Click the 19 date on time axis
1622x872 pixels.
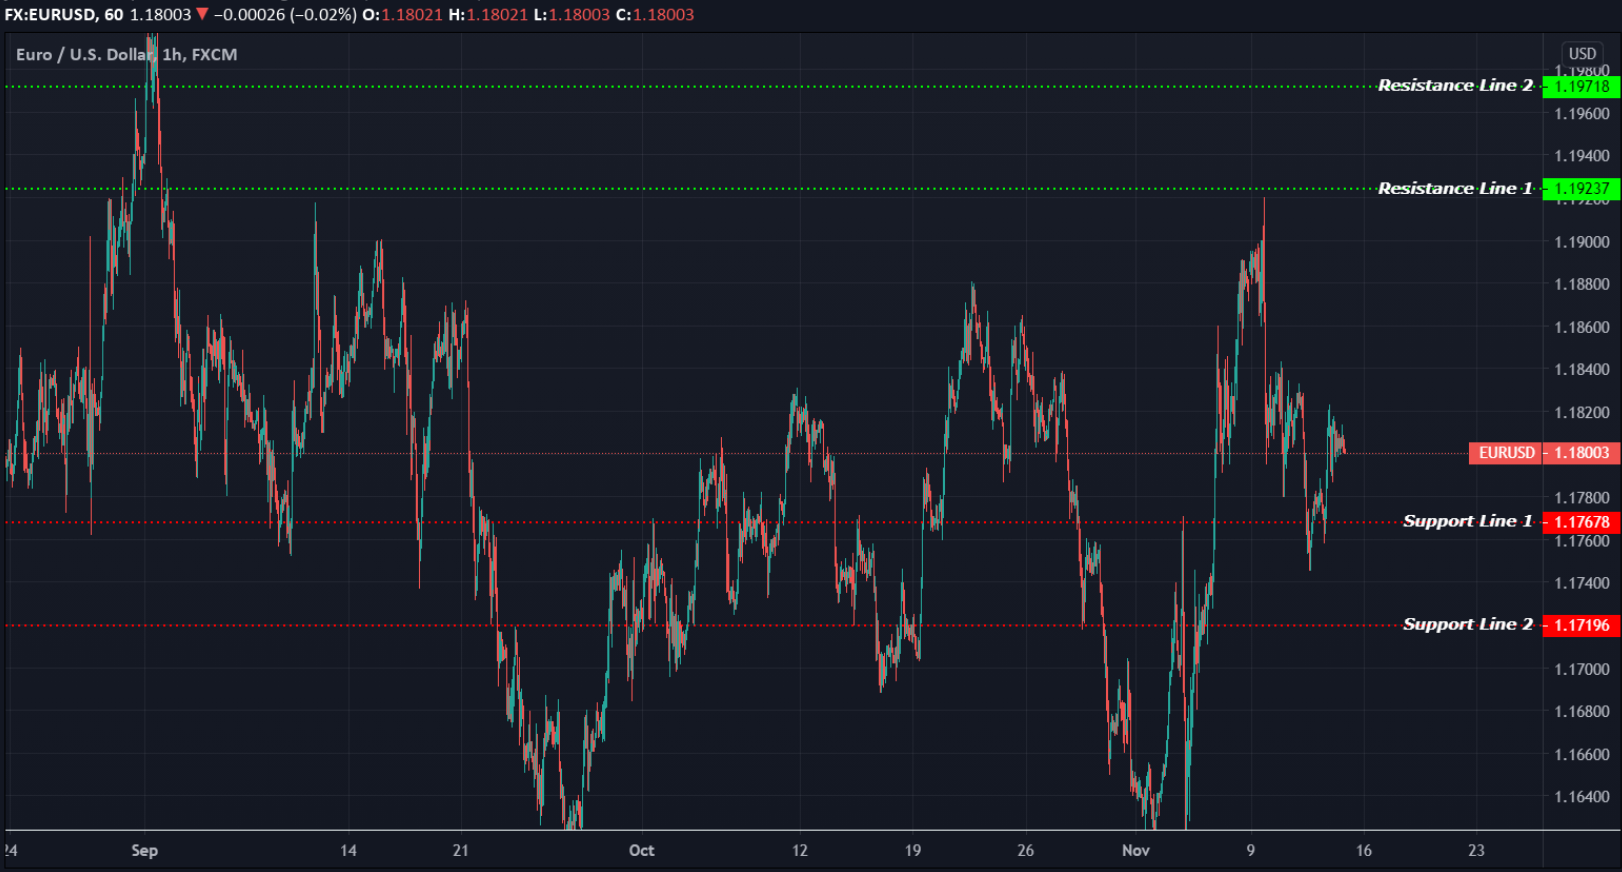913,851
